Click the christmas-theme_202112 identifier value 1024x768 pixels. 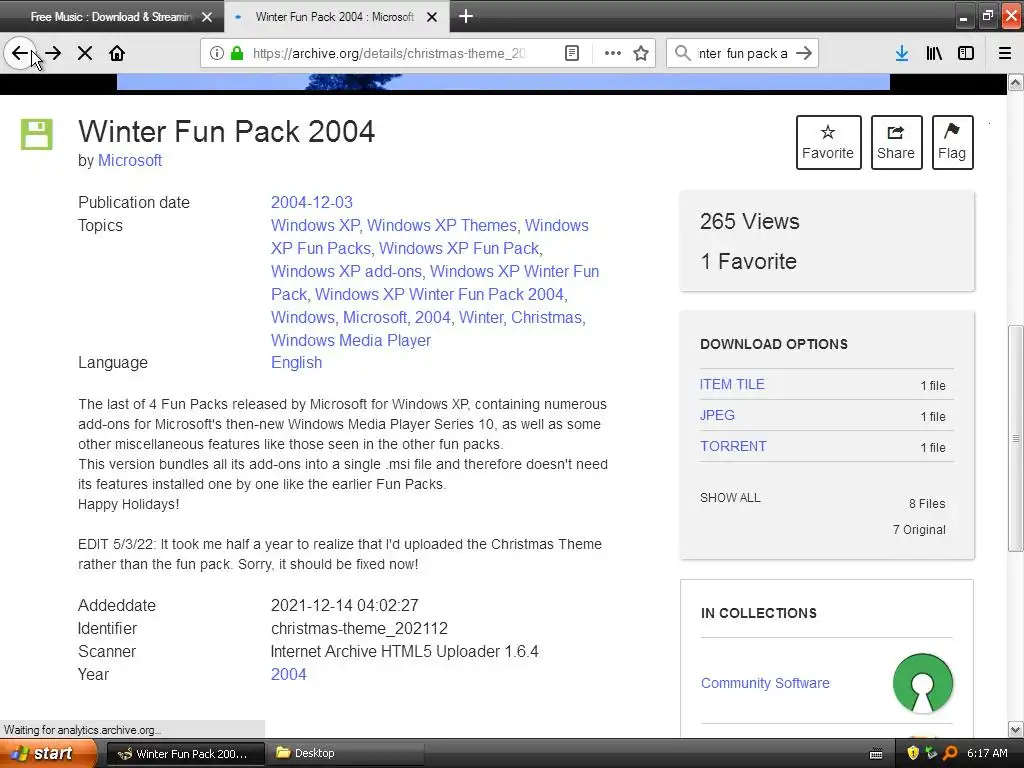359,629
